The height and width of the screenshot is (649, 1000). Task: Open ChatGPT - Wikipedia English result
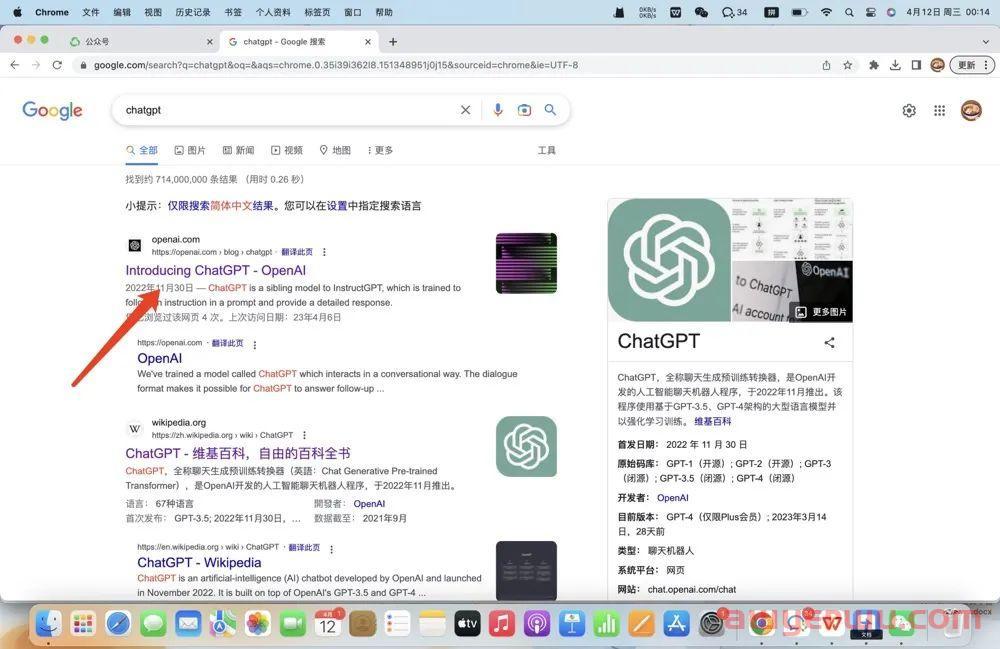(199, 562)
